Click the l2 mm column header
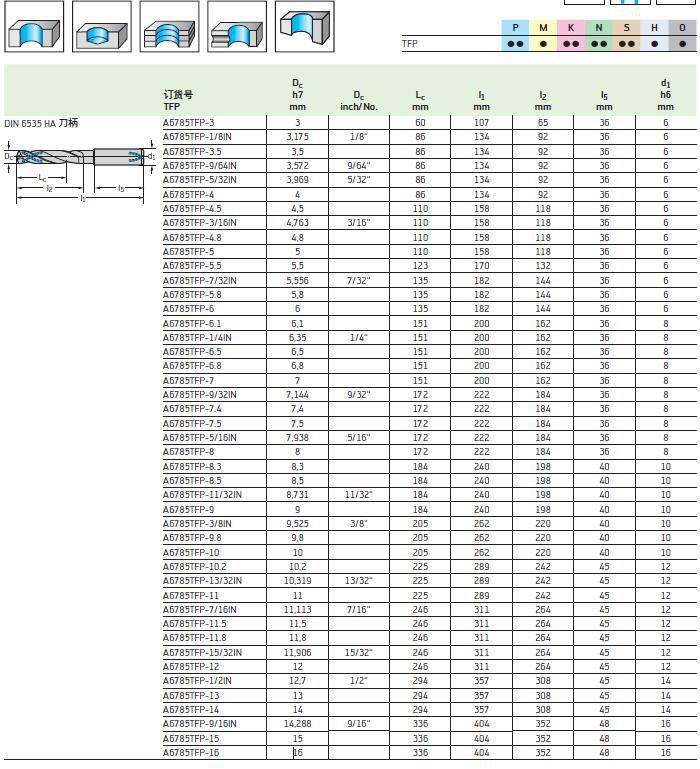This screenshot has height=769, width=700. tap(543, 101)
